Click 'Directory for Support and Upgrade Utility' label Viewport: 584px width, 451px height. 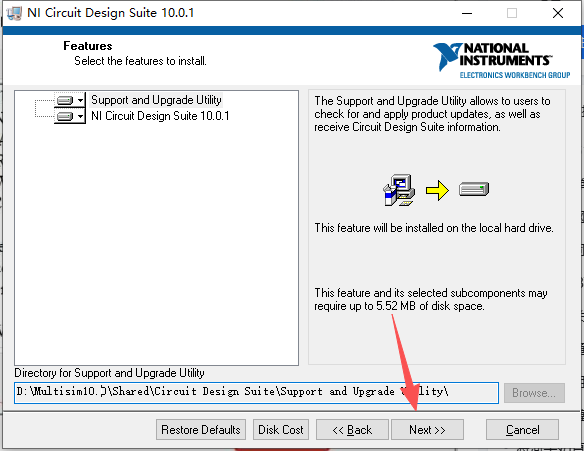pos(110,373)
